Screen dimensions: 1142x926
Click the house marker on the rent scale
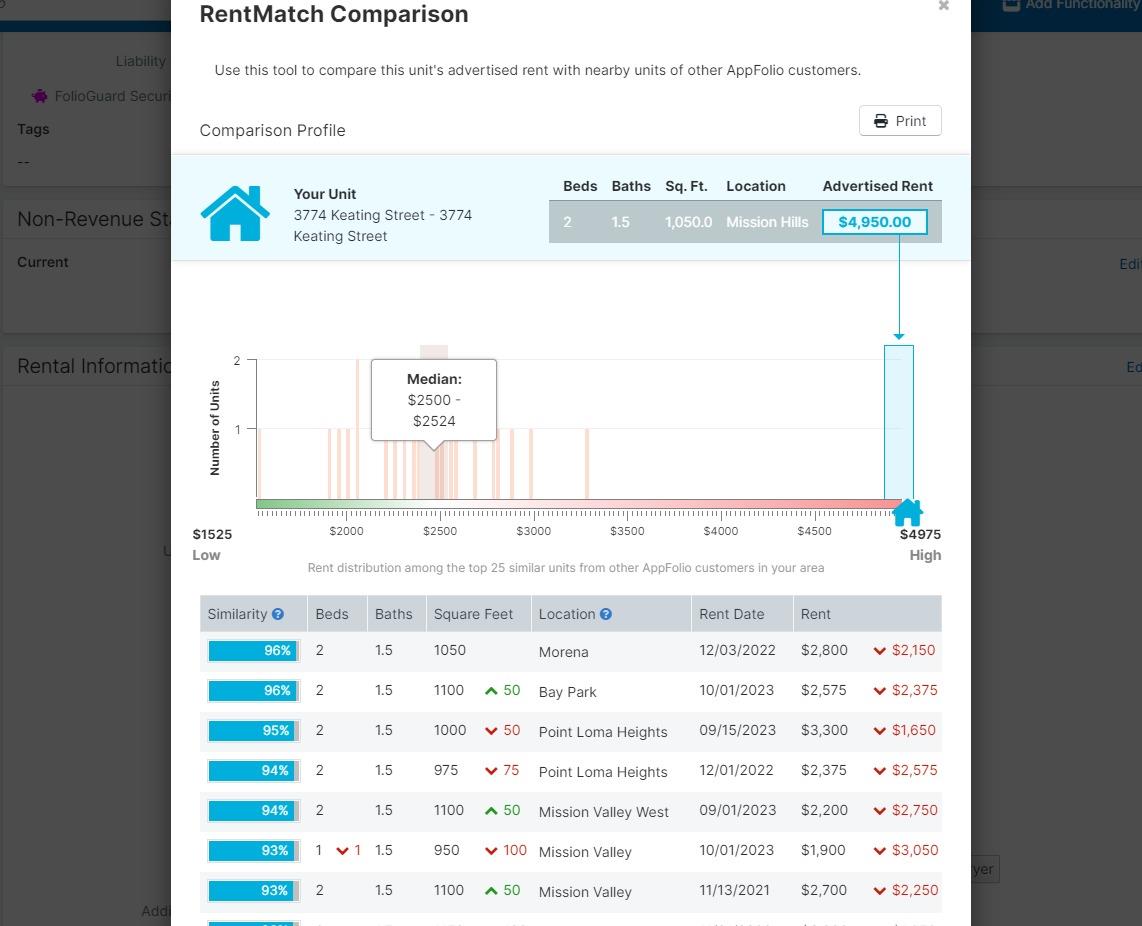coord(907,513)
